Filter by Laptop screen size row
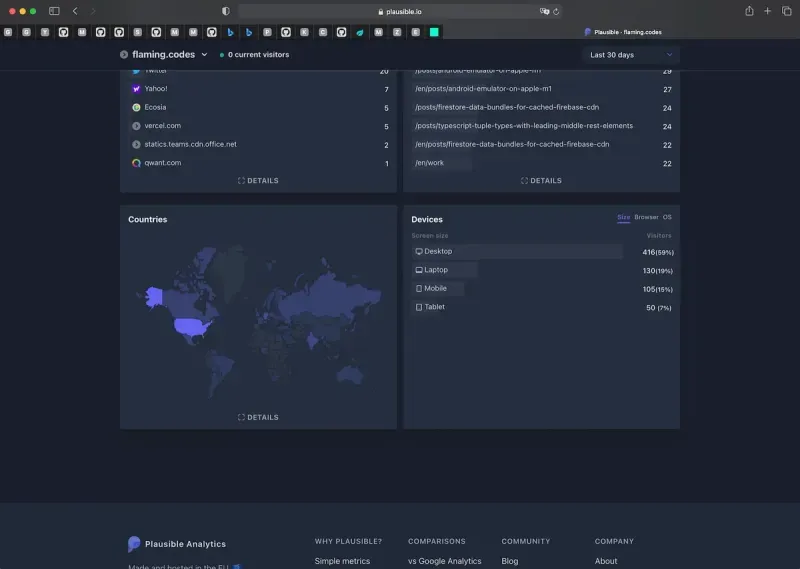The height and width of the screenshot is (569, 800). pos(542,270)
